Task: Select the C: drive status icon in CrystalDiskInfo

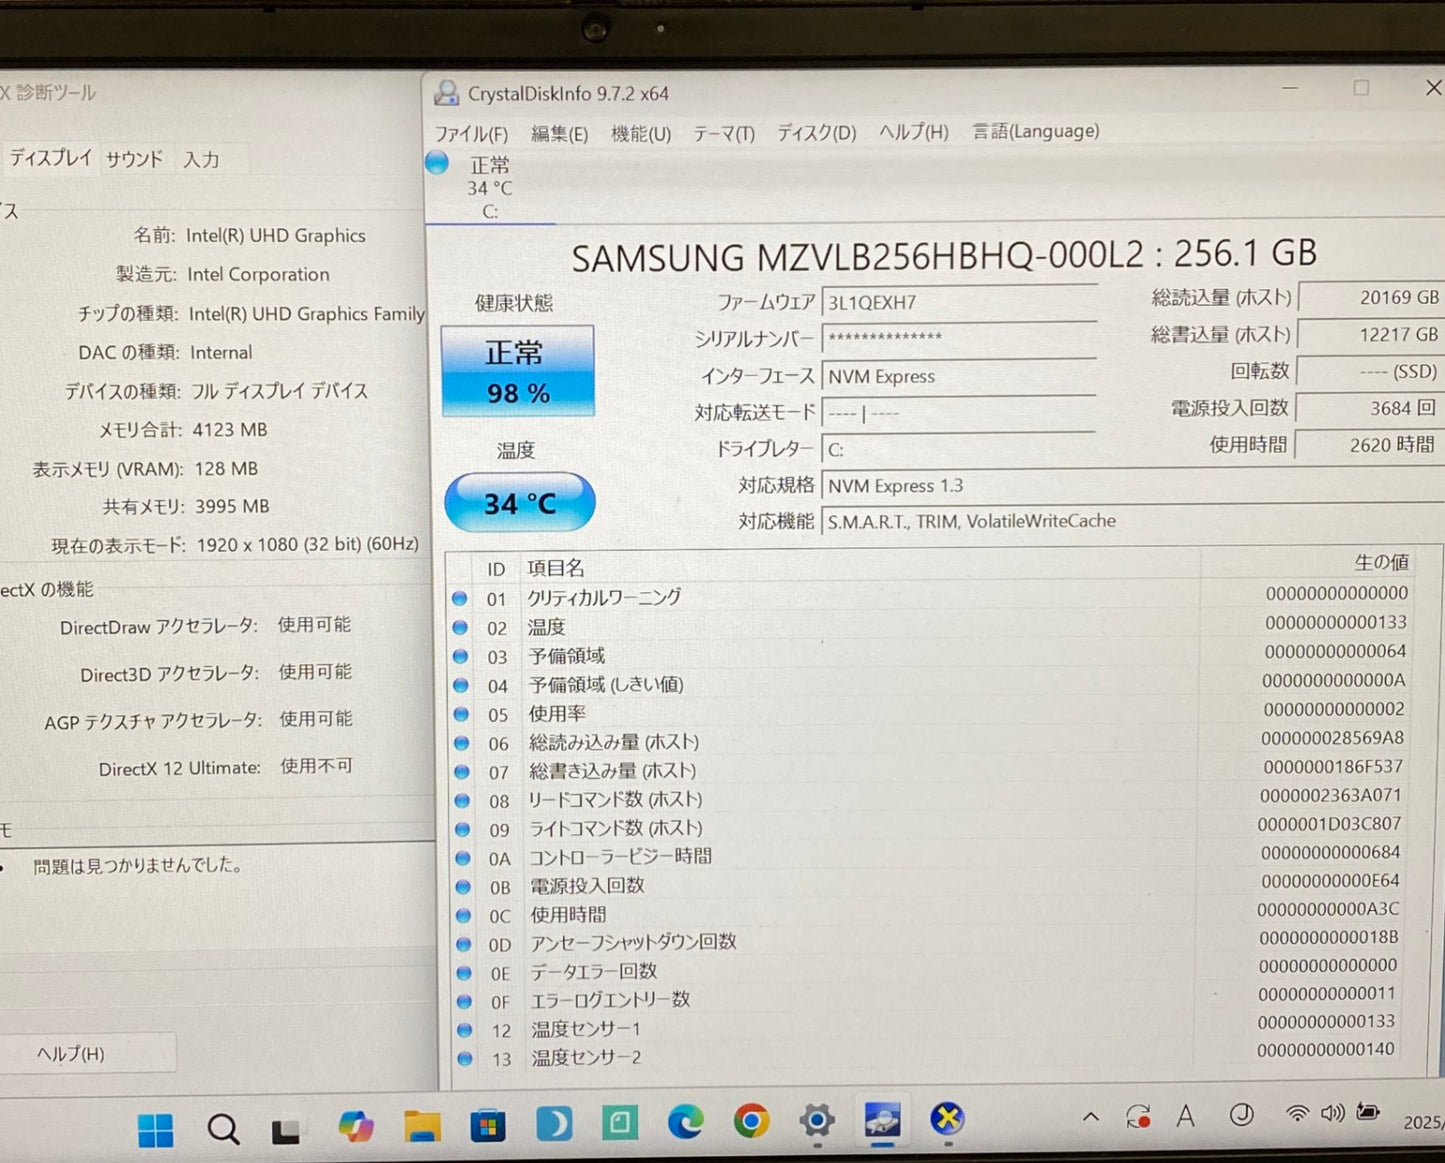Action: point(437,162)
